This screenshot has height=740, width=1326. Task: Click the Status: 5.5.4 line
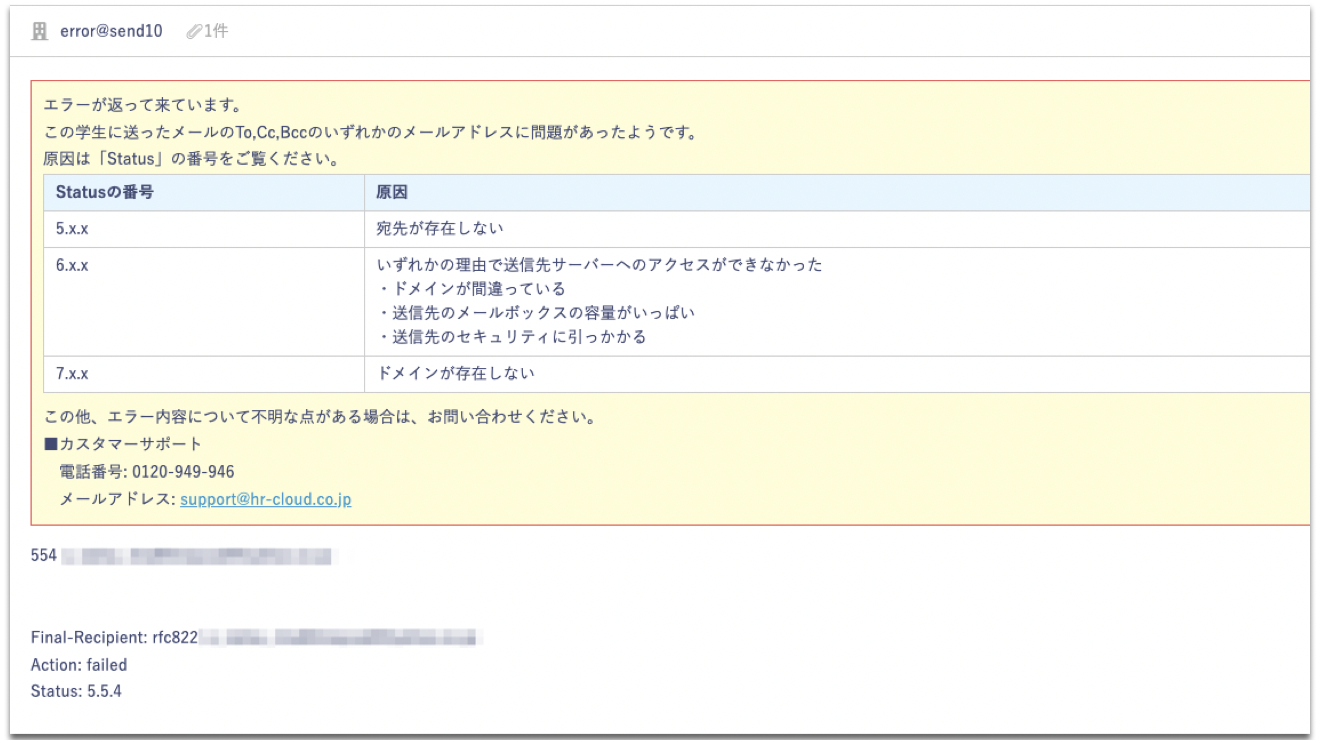(77, 691)
